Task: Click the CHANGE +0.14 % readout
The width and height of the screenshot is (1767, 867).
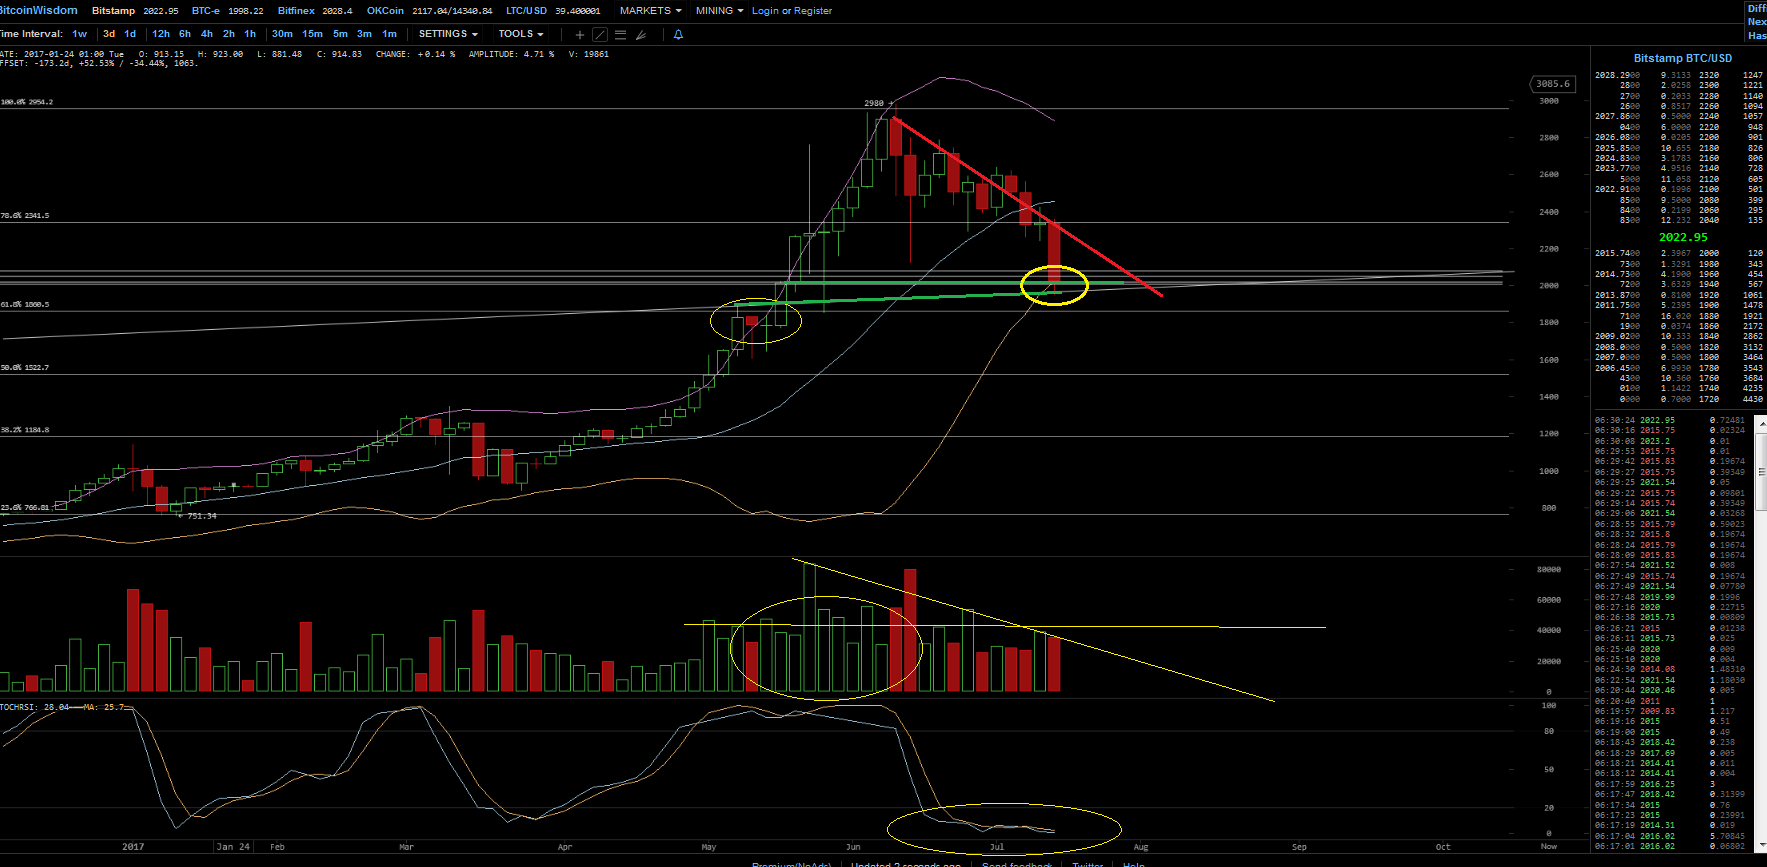Action: coord(415,54)
